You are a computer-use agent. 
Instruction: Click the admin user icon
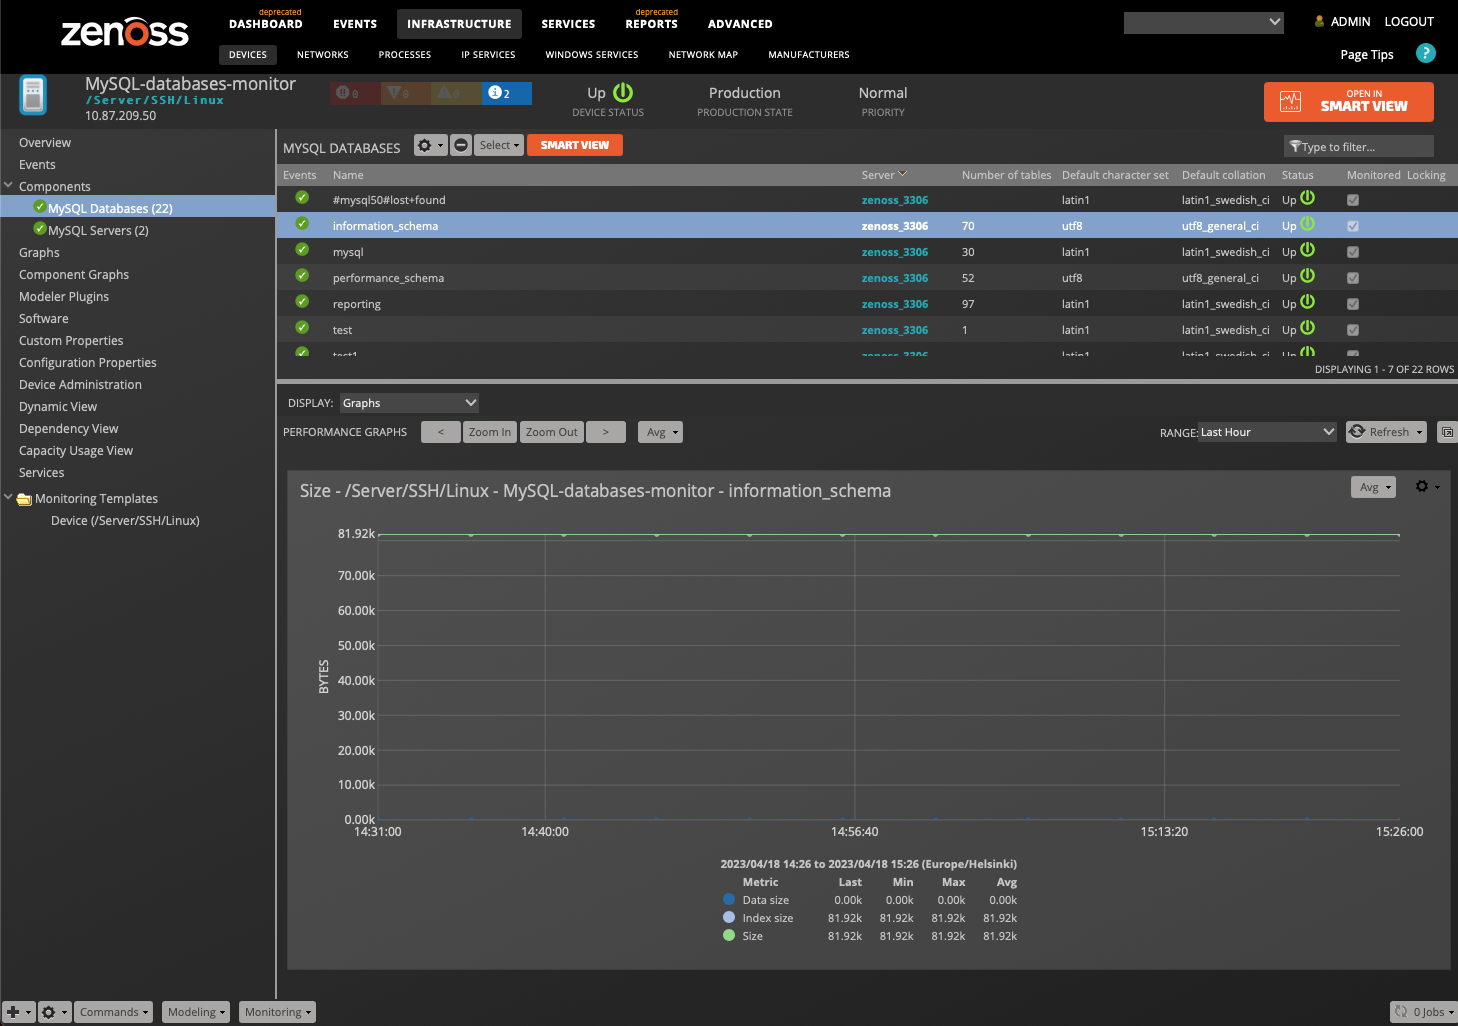[1319, 21]
